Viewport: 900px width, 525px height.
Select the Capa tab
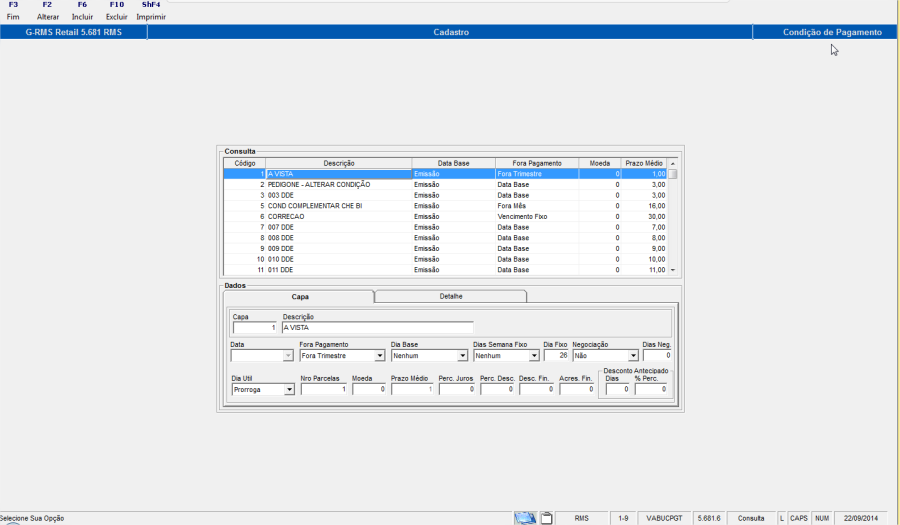(299, 297)
